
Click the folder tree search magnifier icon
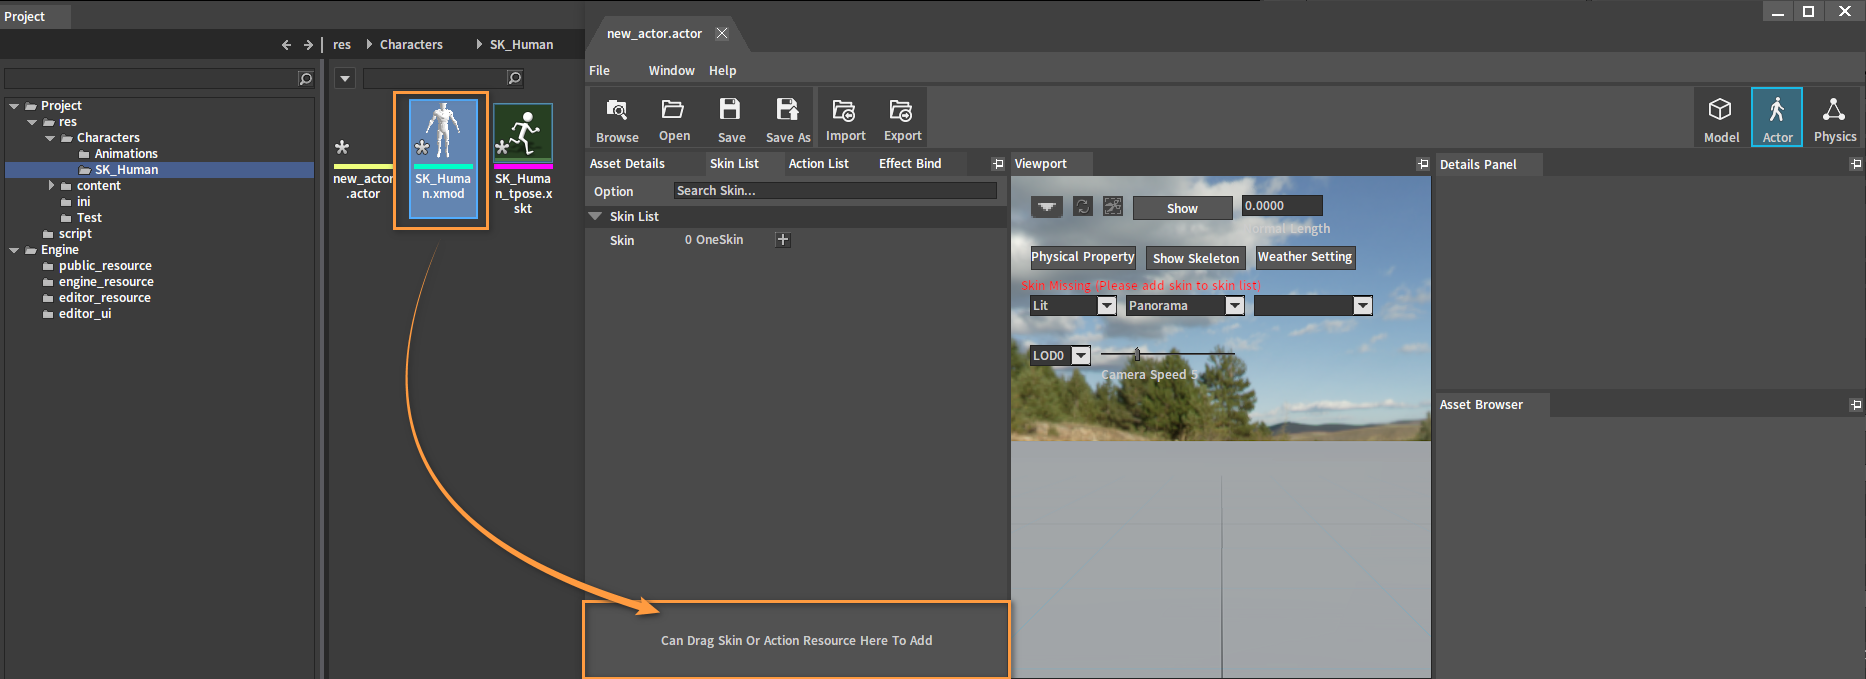tap(306, 78)
